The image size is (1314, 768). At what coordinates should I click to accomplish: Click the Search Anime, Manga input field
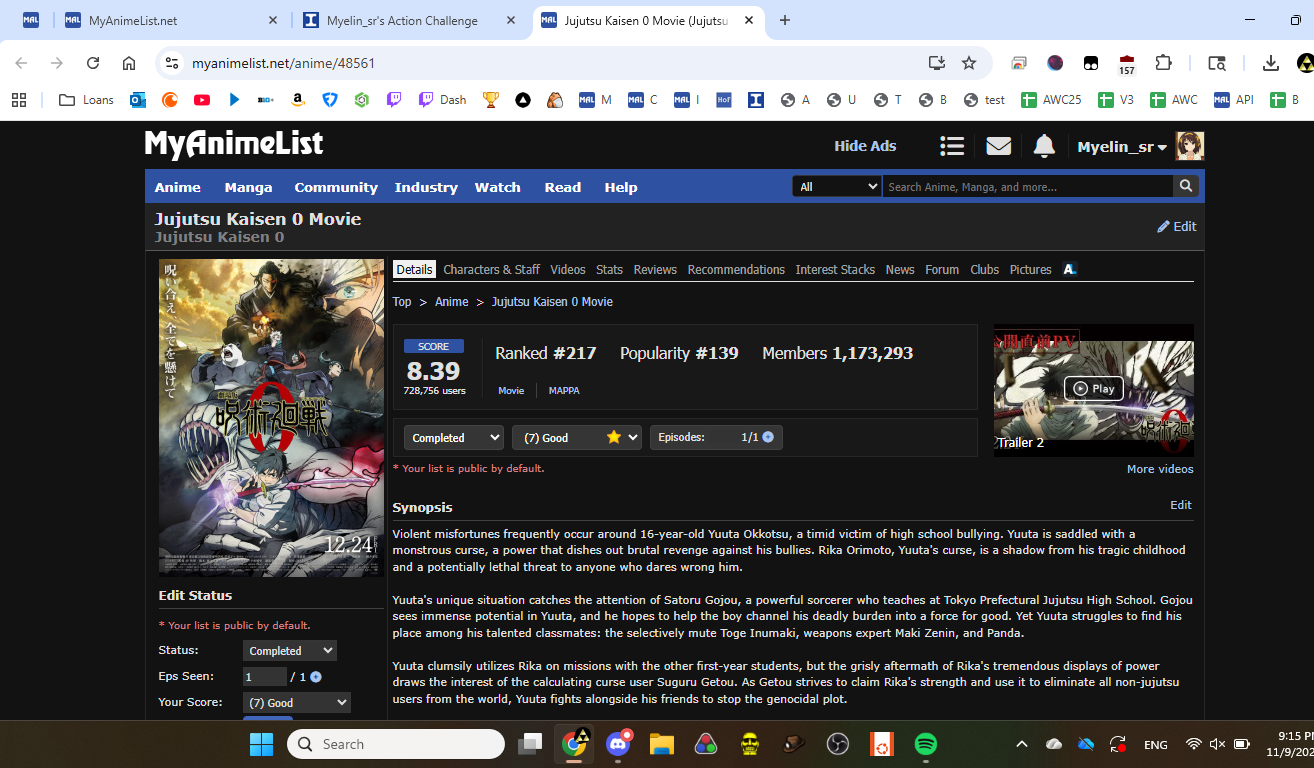(x=1027, y=186)
